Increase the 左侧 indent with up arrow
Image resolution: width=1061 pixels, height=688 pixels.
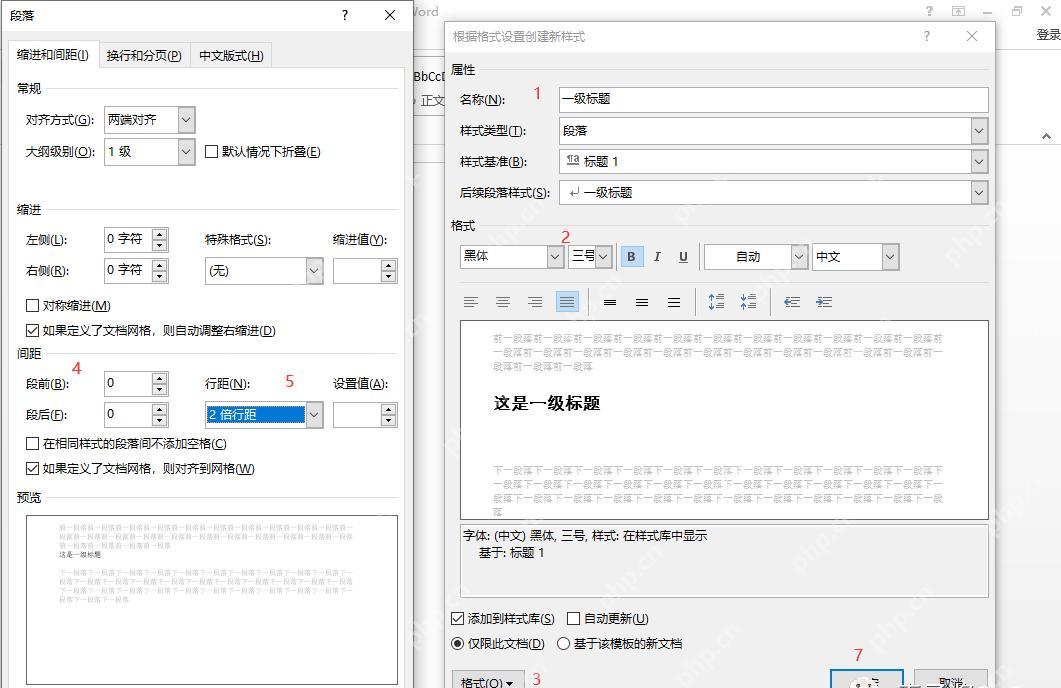pyautogui.click(x=160, y=234)
